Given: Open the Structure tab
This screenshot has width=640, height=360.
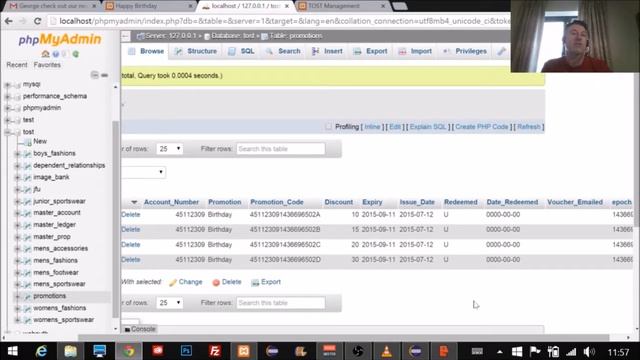Looking at the screenshot, I should pyautogui.click(x=196, y=51).
